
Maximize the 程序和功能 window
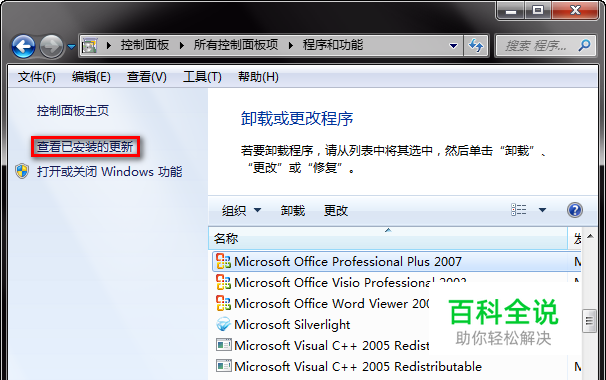coord(538,10)
